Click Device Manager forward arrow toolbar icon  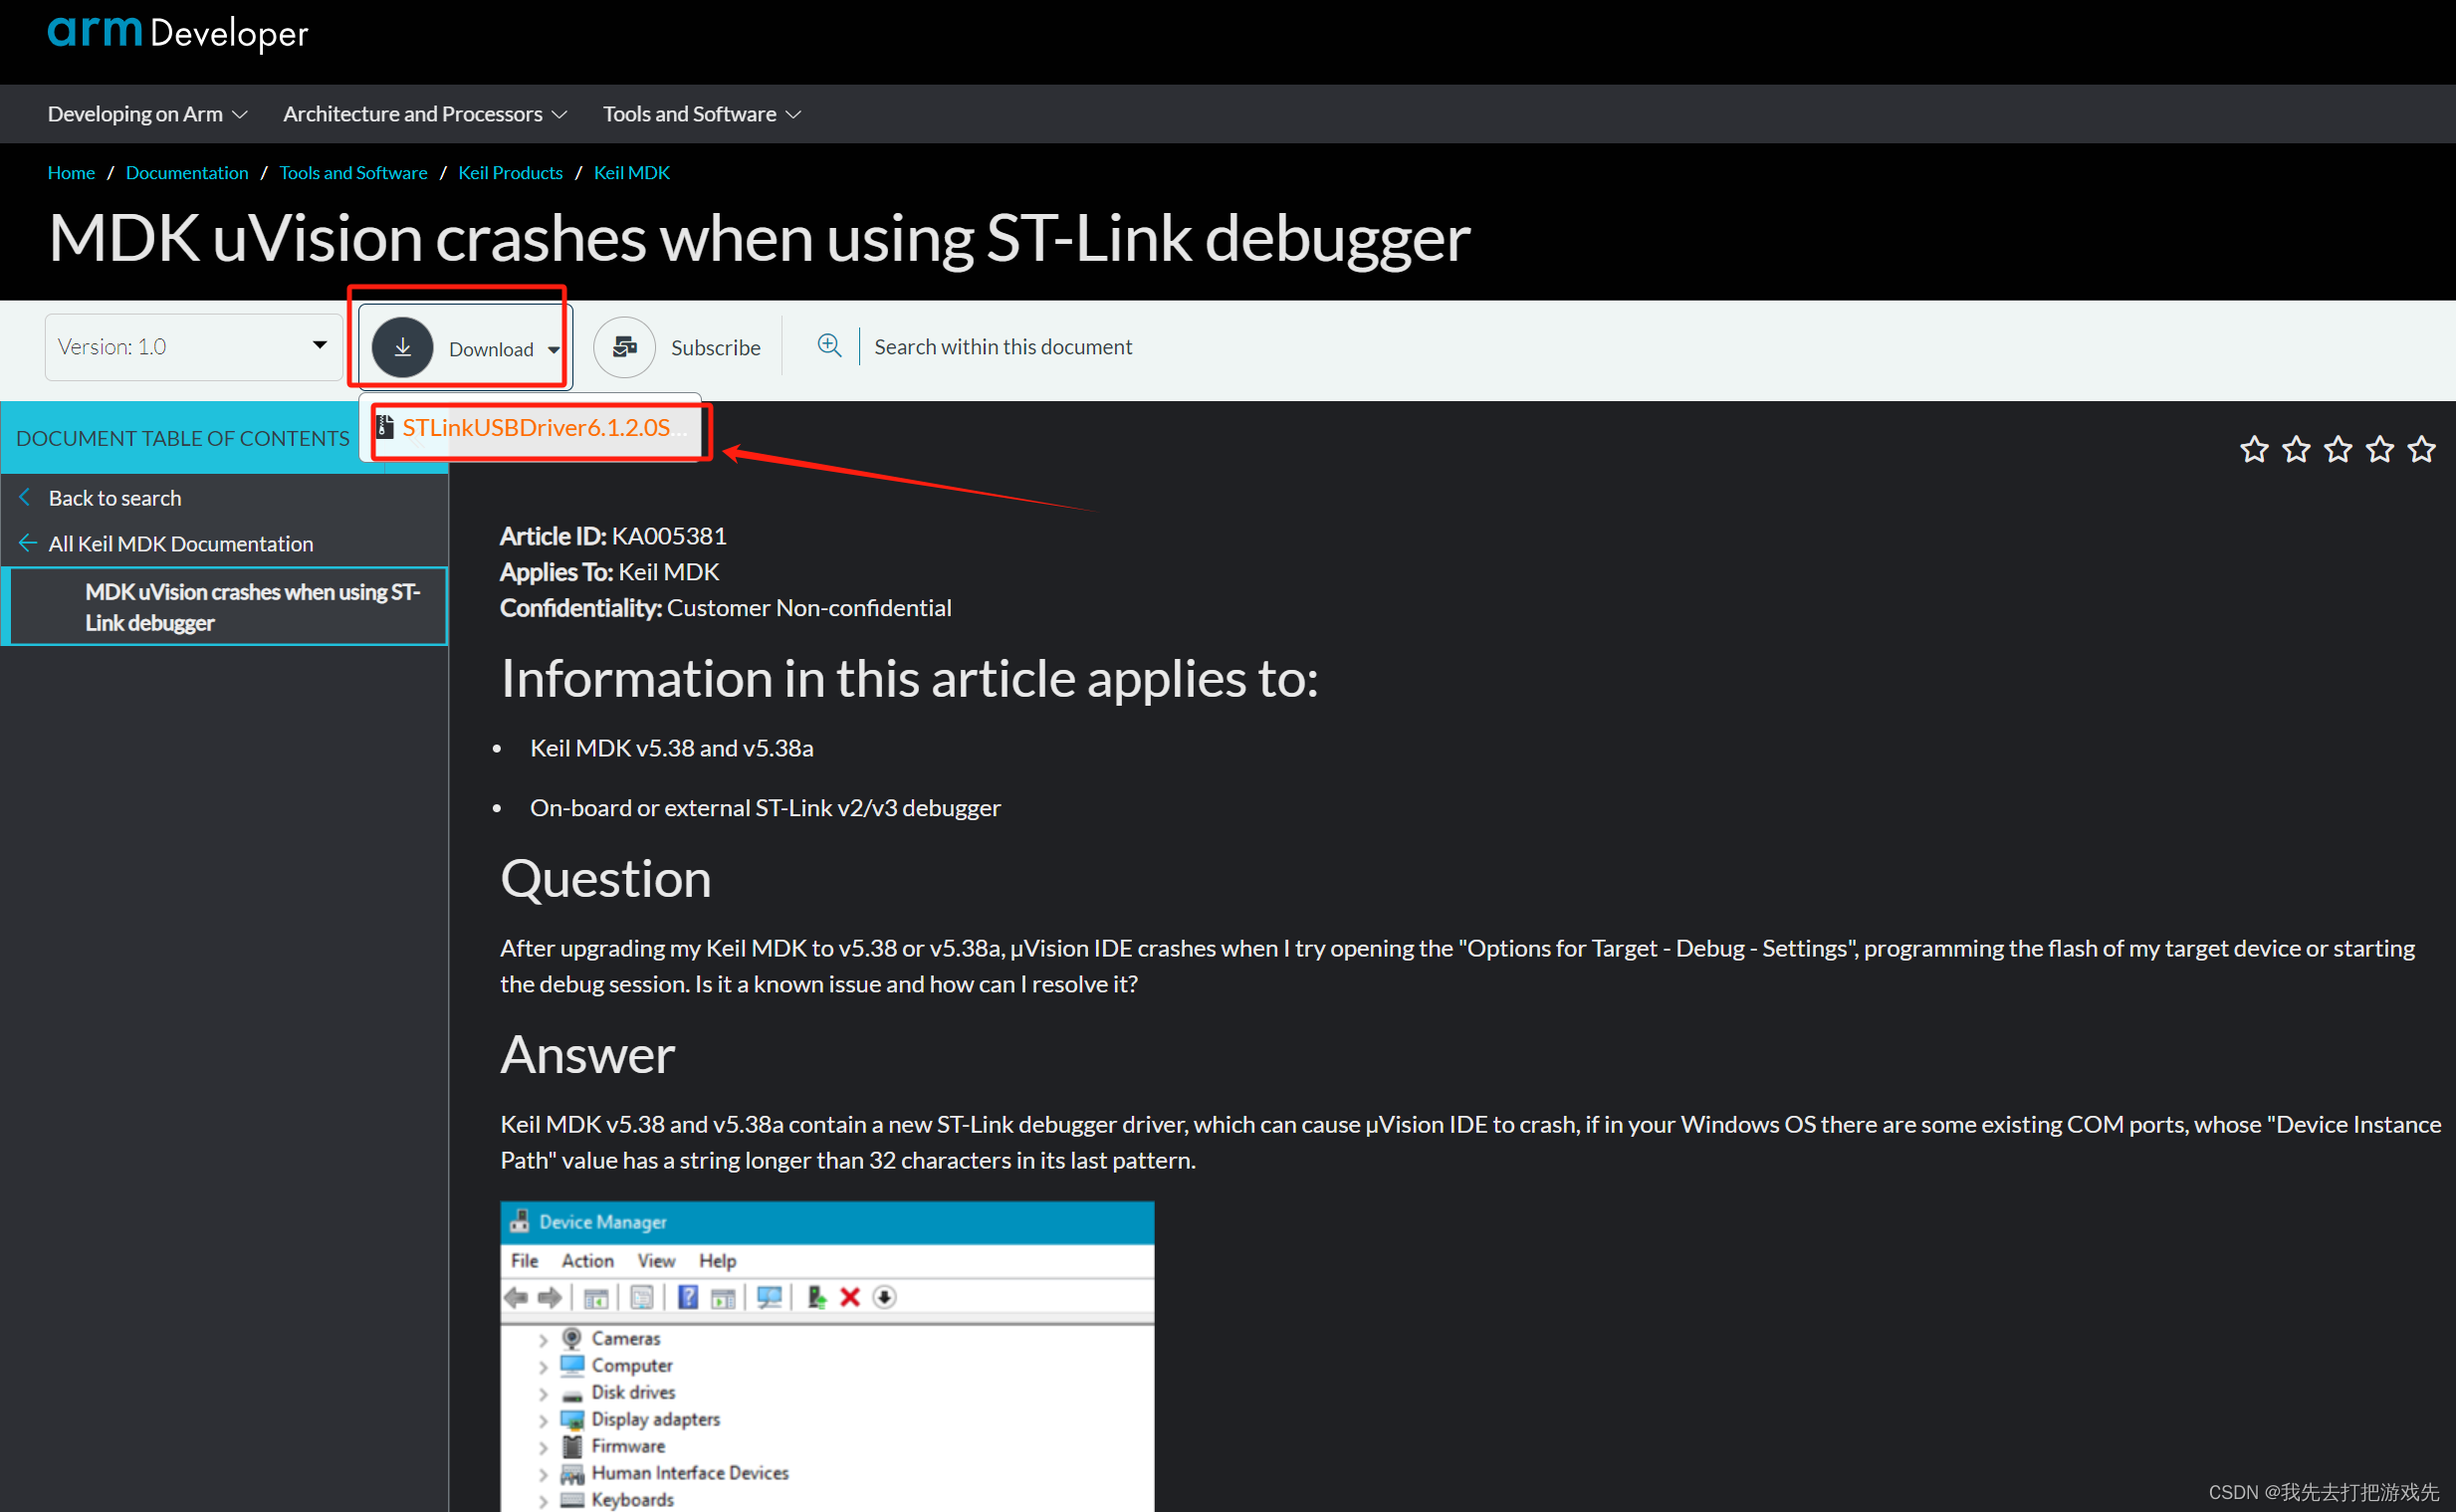(x=549, y=1298)
